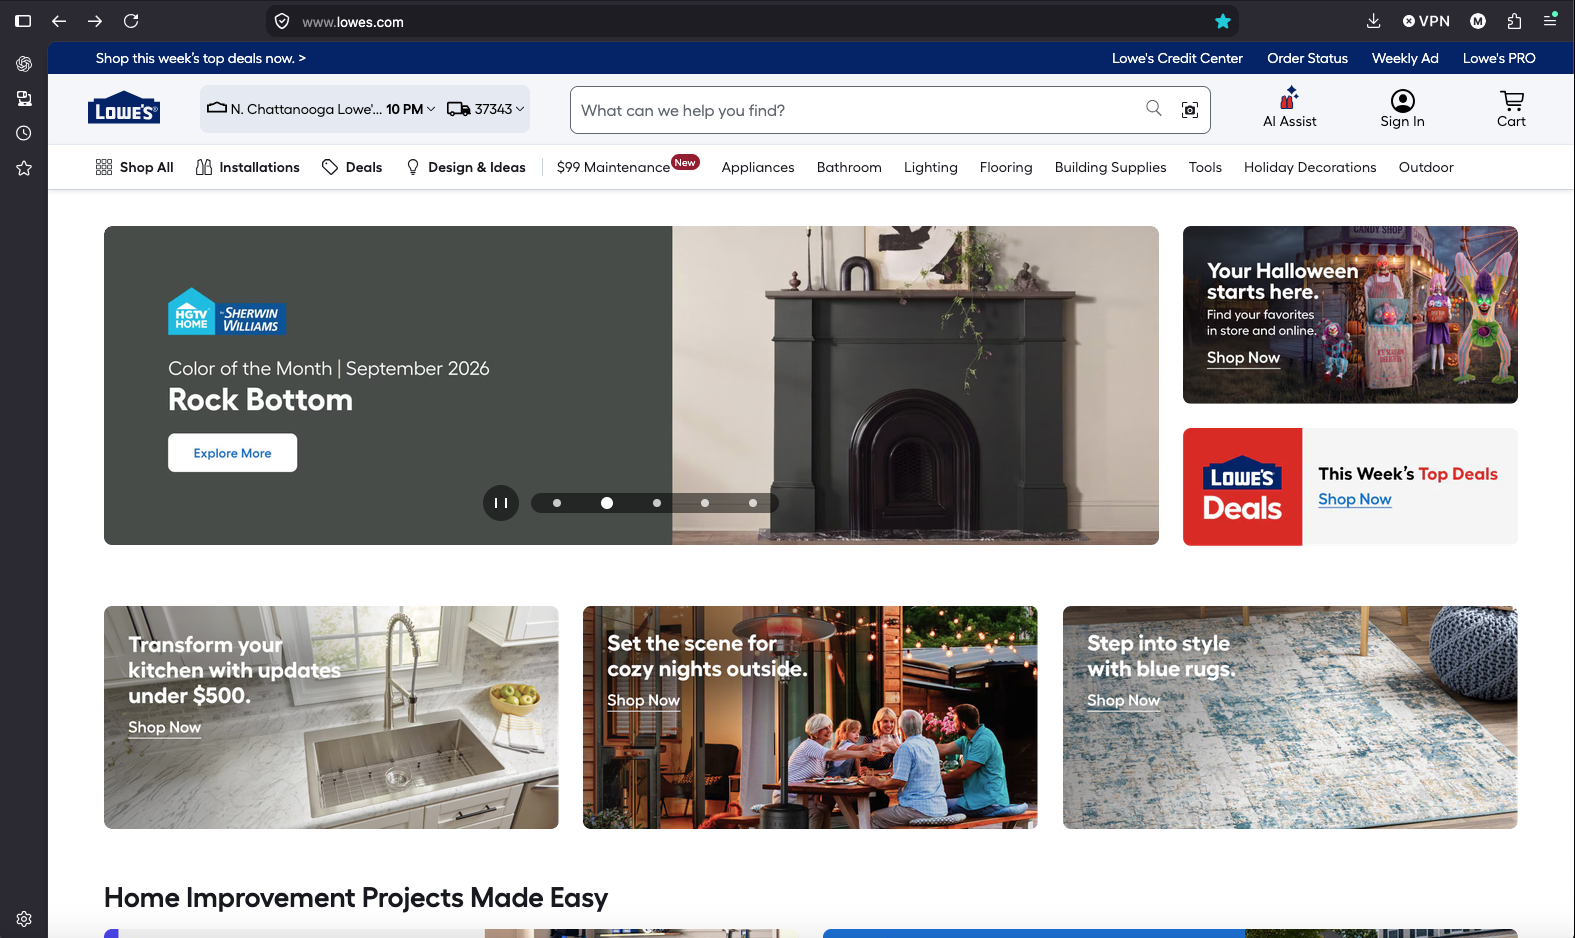Open browser downloads icon
The height and width of the screenshot is (938, 1575).
pyautogui.click(x=1373, y=21)
